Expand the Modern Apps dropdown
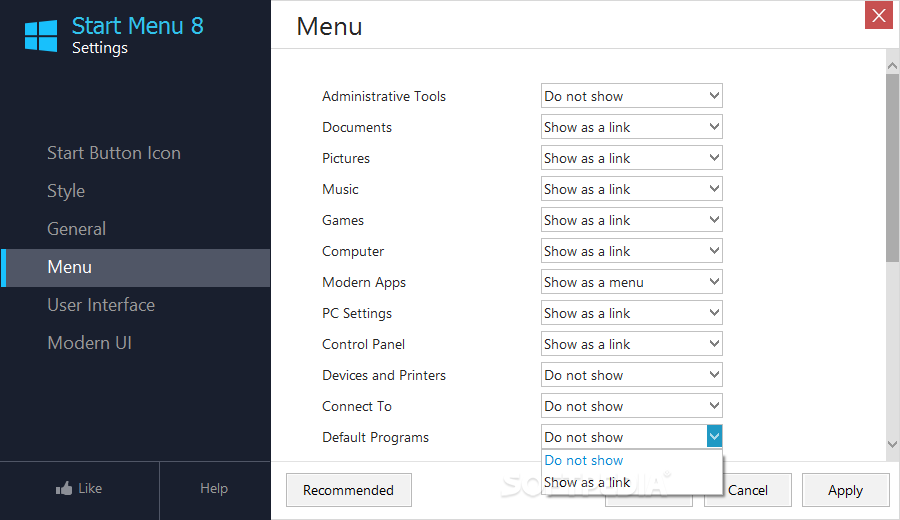The width and height of the screenshot is (900, 520). click(631, 282)
